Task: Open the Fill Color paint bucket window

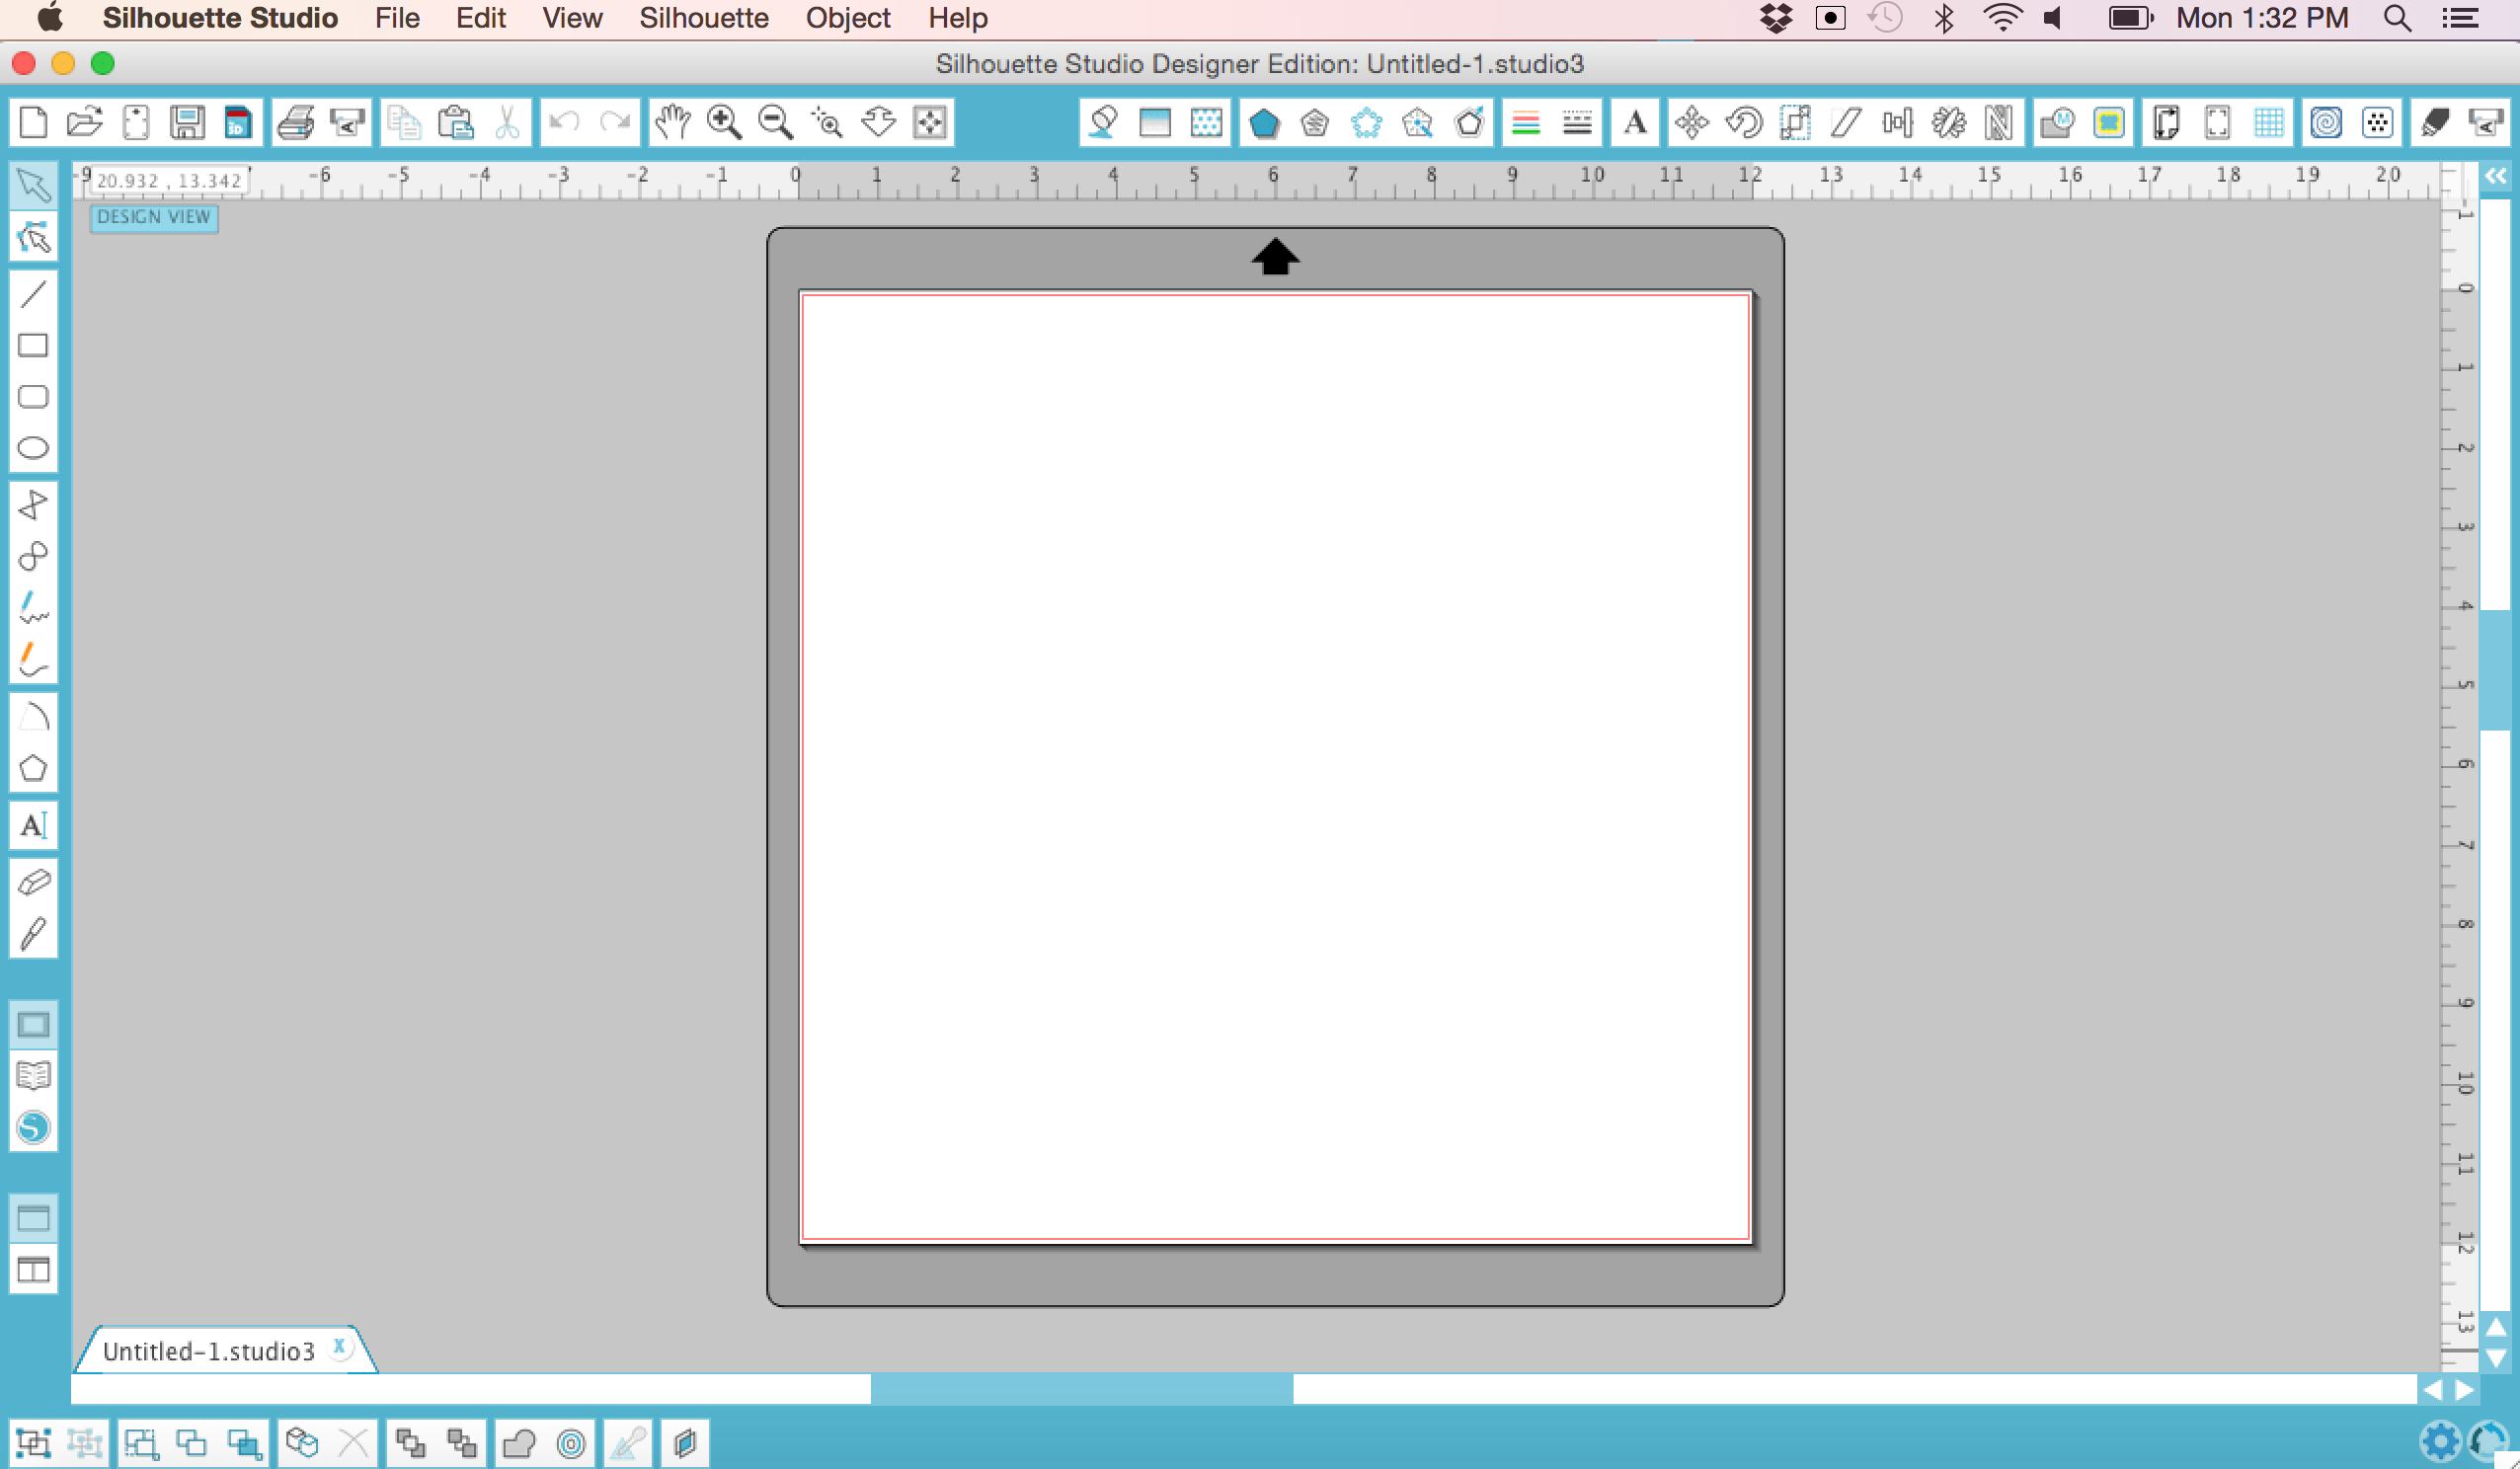Action: tap(1104, 122)
